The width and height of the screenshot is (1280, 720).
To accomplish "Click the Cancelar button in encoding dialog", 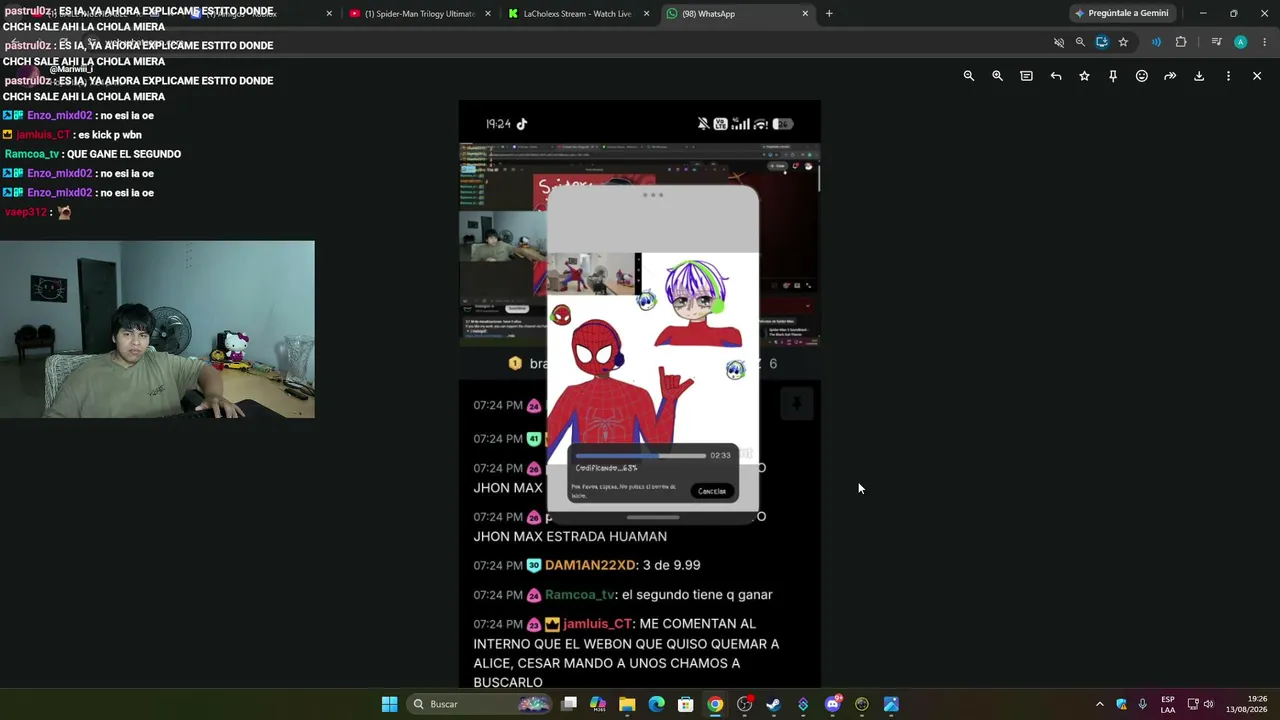I will 712,491.
